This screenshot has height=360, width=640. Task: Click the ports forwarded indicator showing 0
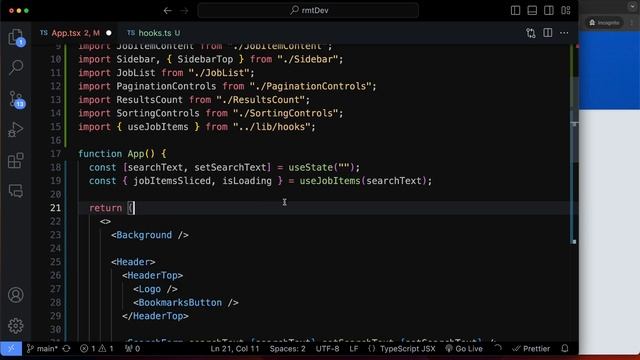pyautogui.click(x=133, y=349)
